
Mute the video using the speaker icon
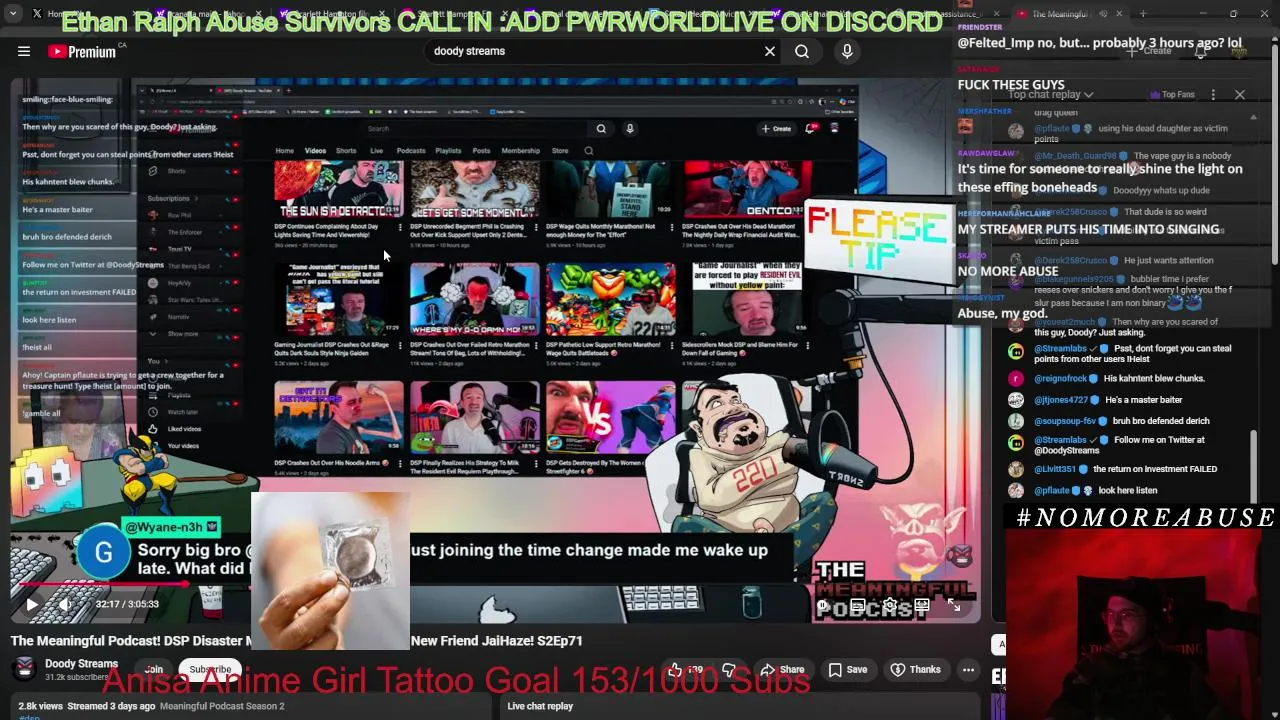(x=64, y=604)
